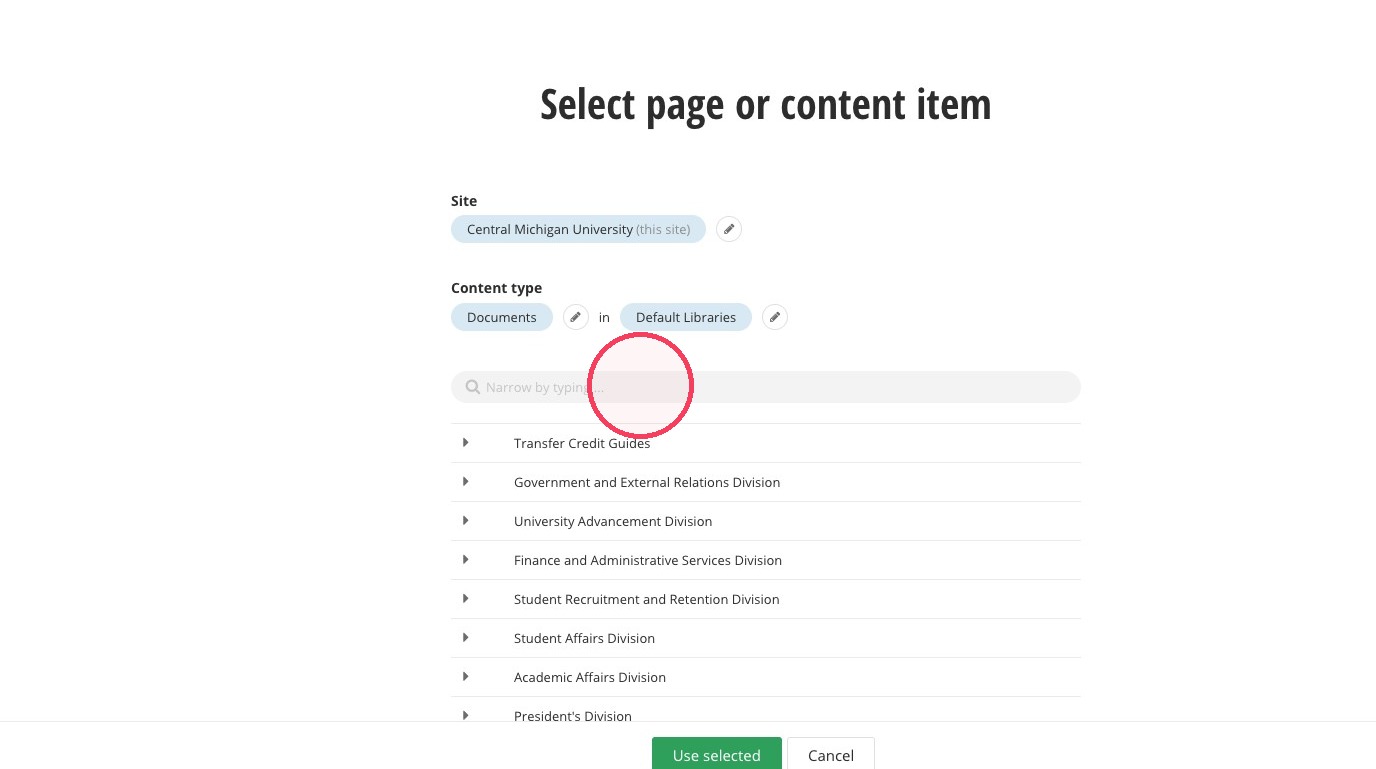
Task: Expand Government and External Relations Division
Action: click(x=465, y=481)
